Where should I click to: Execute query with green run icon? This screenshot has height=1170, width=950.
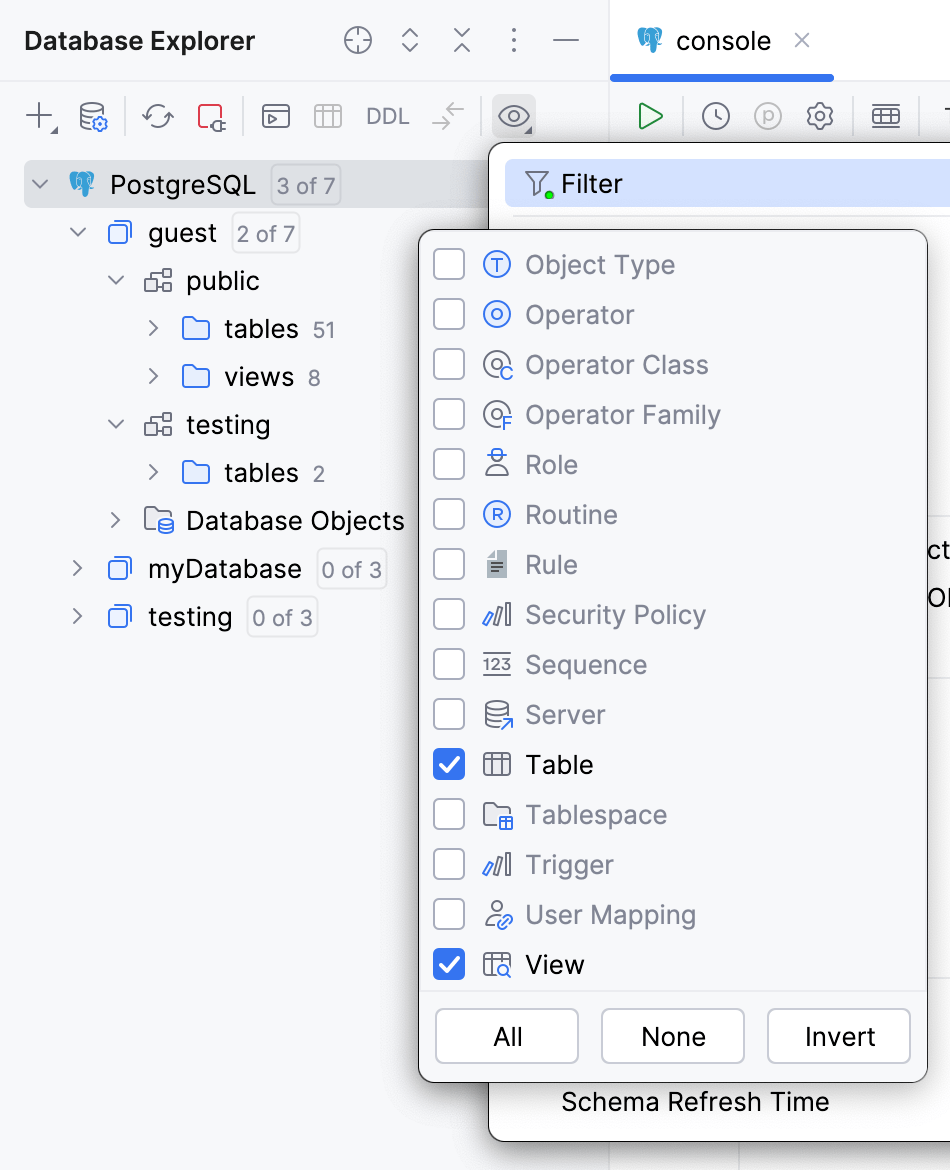pos(649,116)
